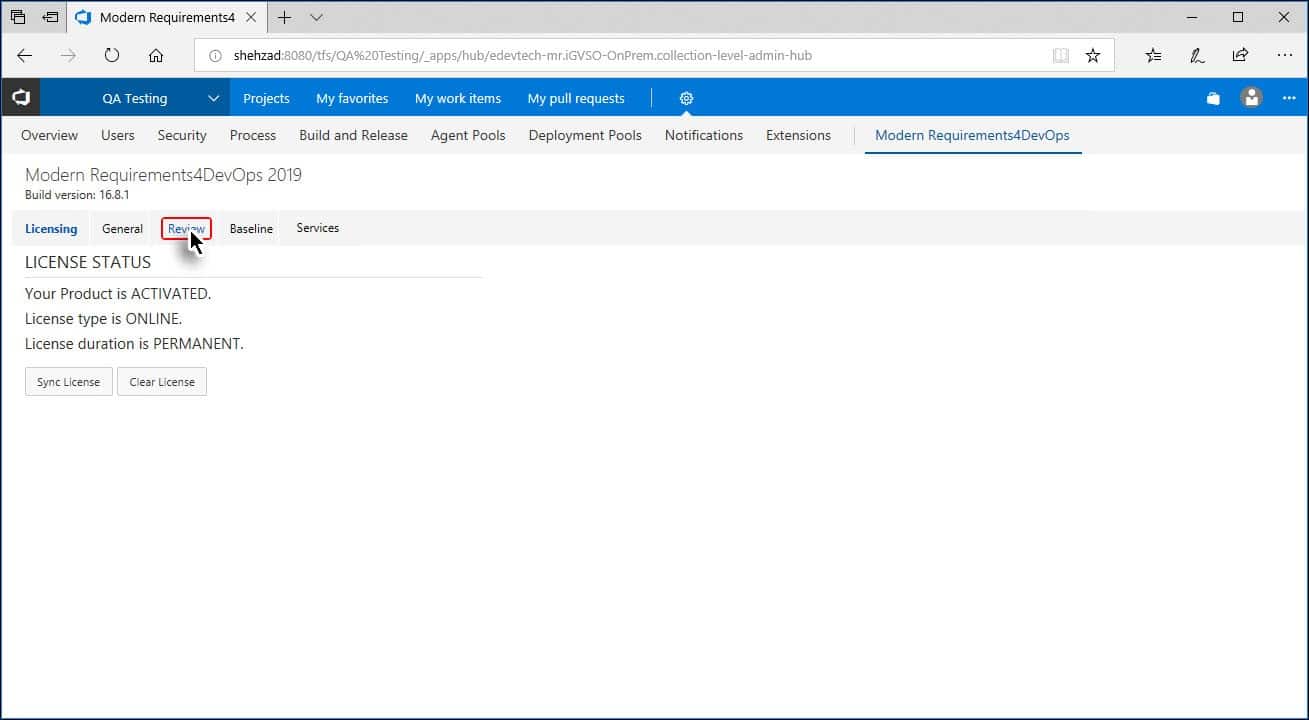Select the Modern Requirements4DevOps hub tab
This screenshot has height=720, width=1309.
(x=972, y=135)
